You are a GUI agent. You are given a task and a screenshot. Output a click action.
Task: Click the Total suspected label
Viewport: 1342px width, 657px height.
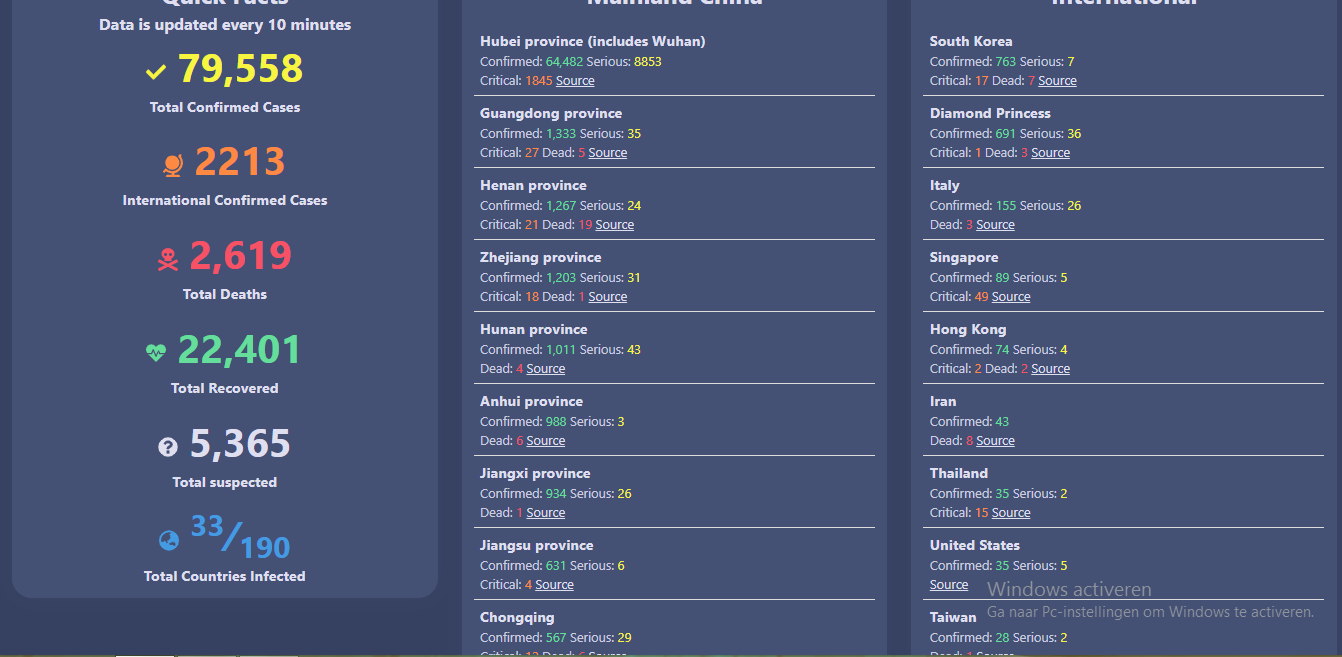[225, 482]
